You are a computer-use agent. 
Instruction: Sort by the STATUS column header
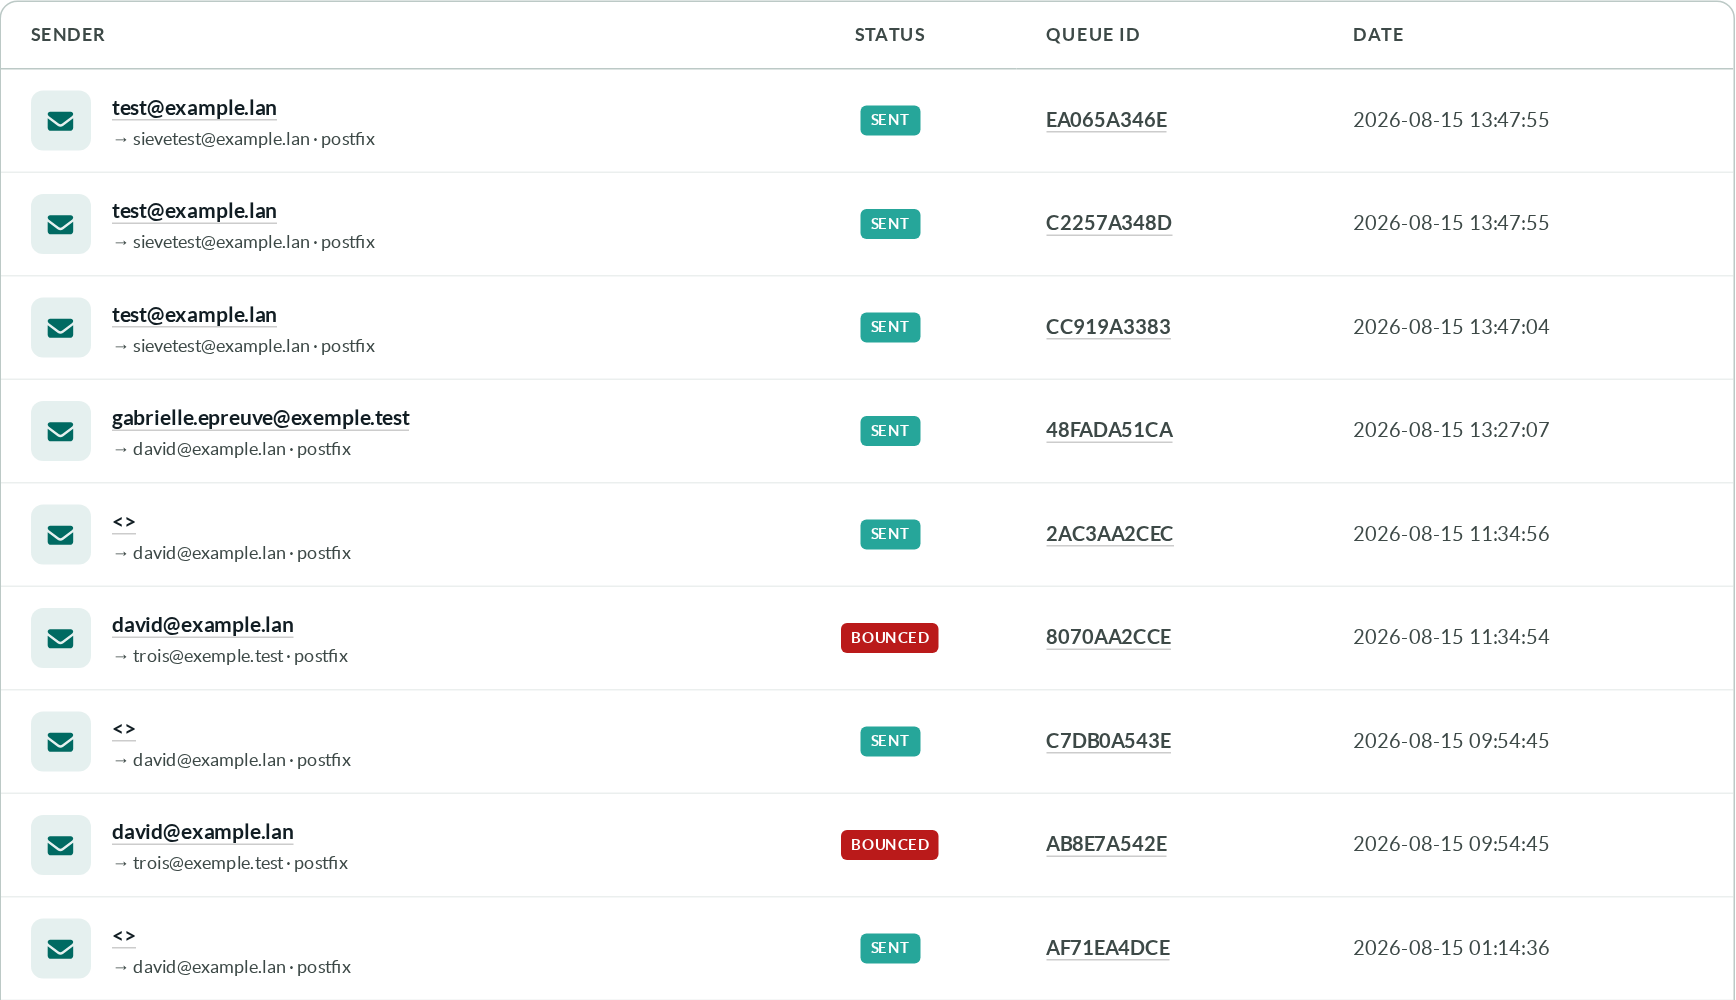pos(890,35)
